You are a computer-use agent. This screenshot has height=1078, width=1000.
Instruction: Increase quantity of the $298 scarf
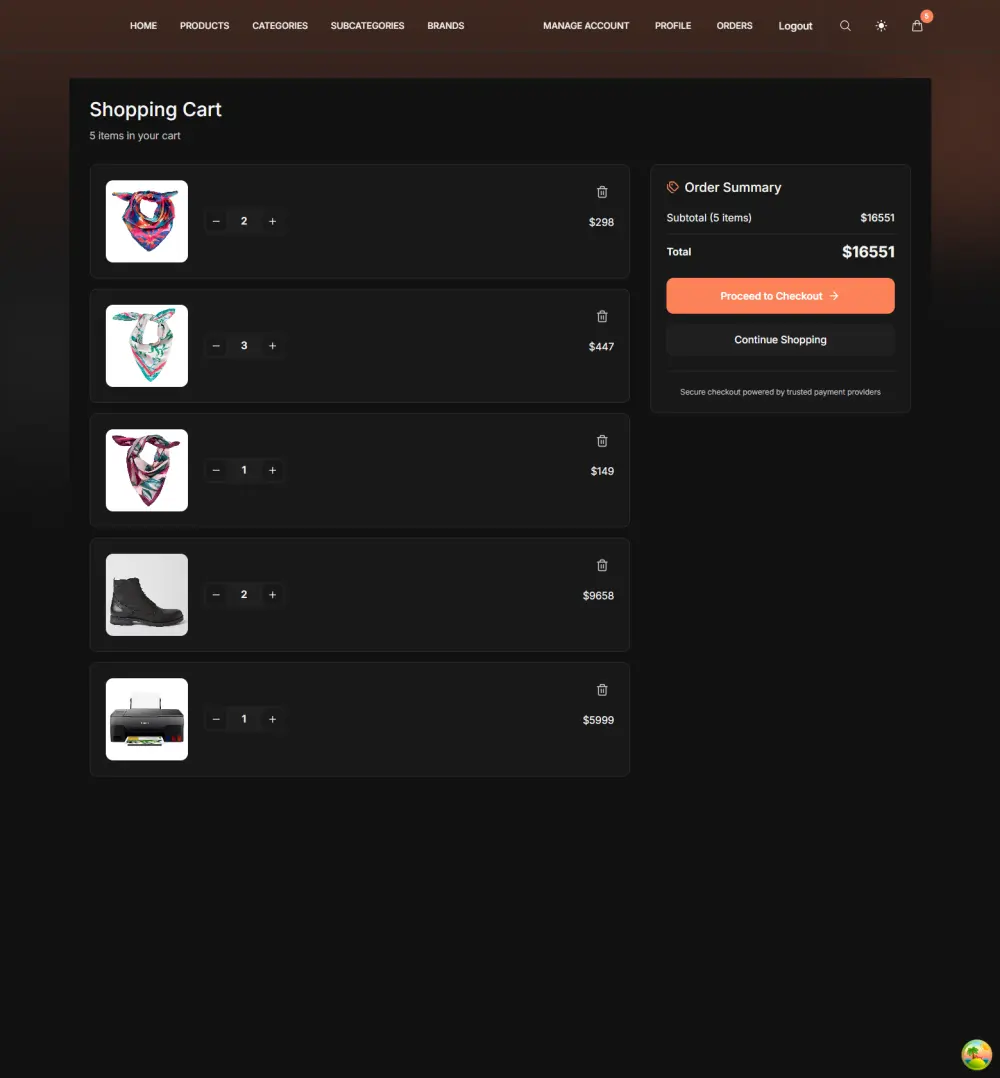tap(272, 221)
